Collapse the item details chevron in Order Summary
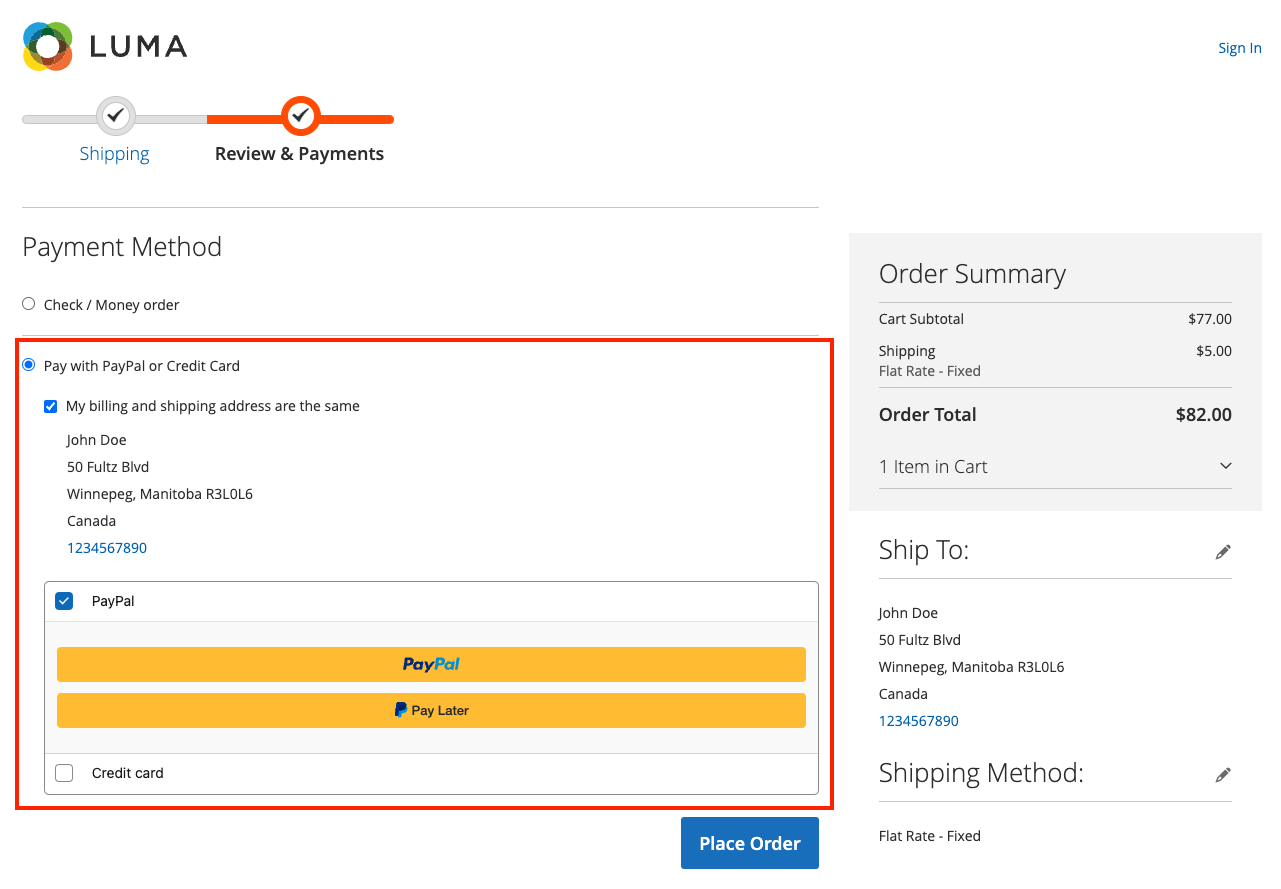Viewport: 1281px width, 889px height. (x=1225, y=465)
